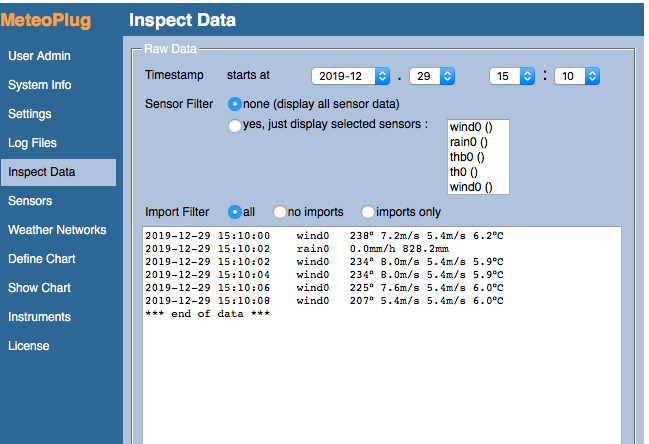
Task: Choose 'no imports' radio button
Action: click(280, 212)
